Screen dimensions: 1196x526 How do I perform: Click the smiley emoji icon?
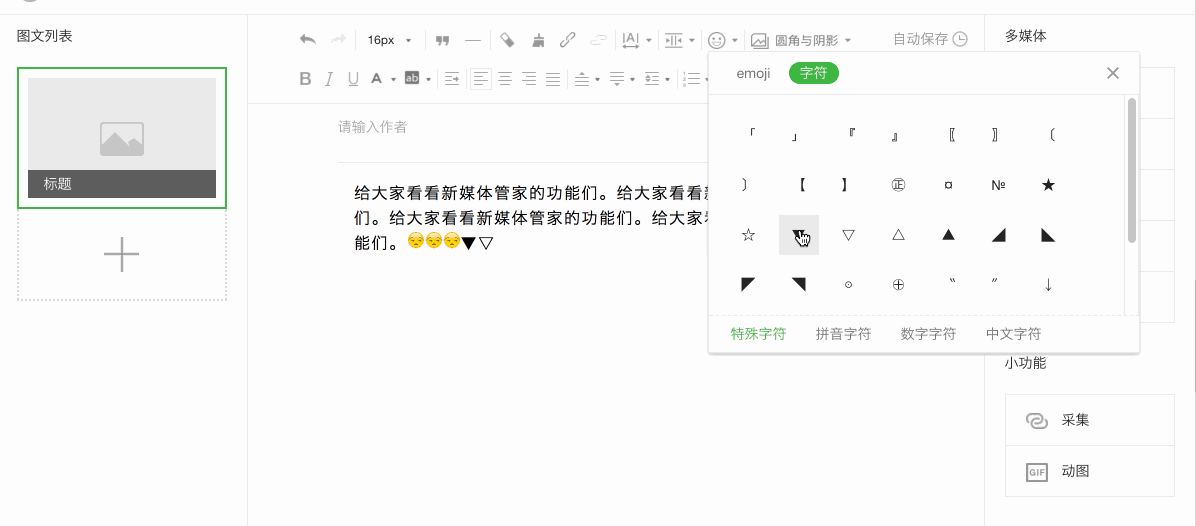click(x=716, y=40)
